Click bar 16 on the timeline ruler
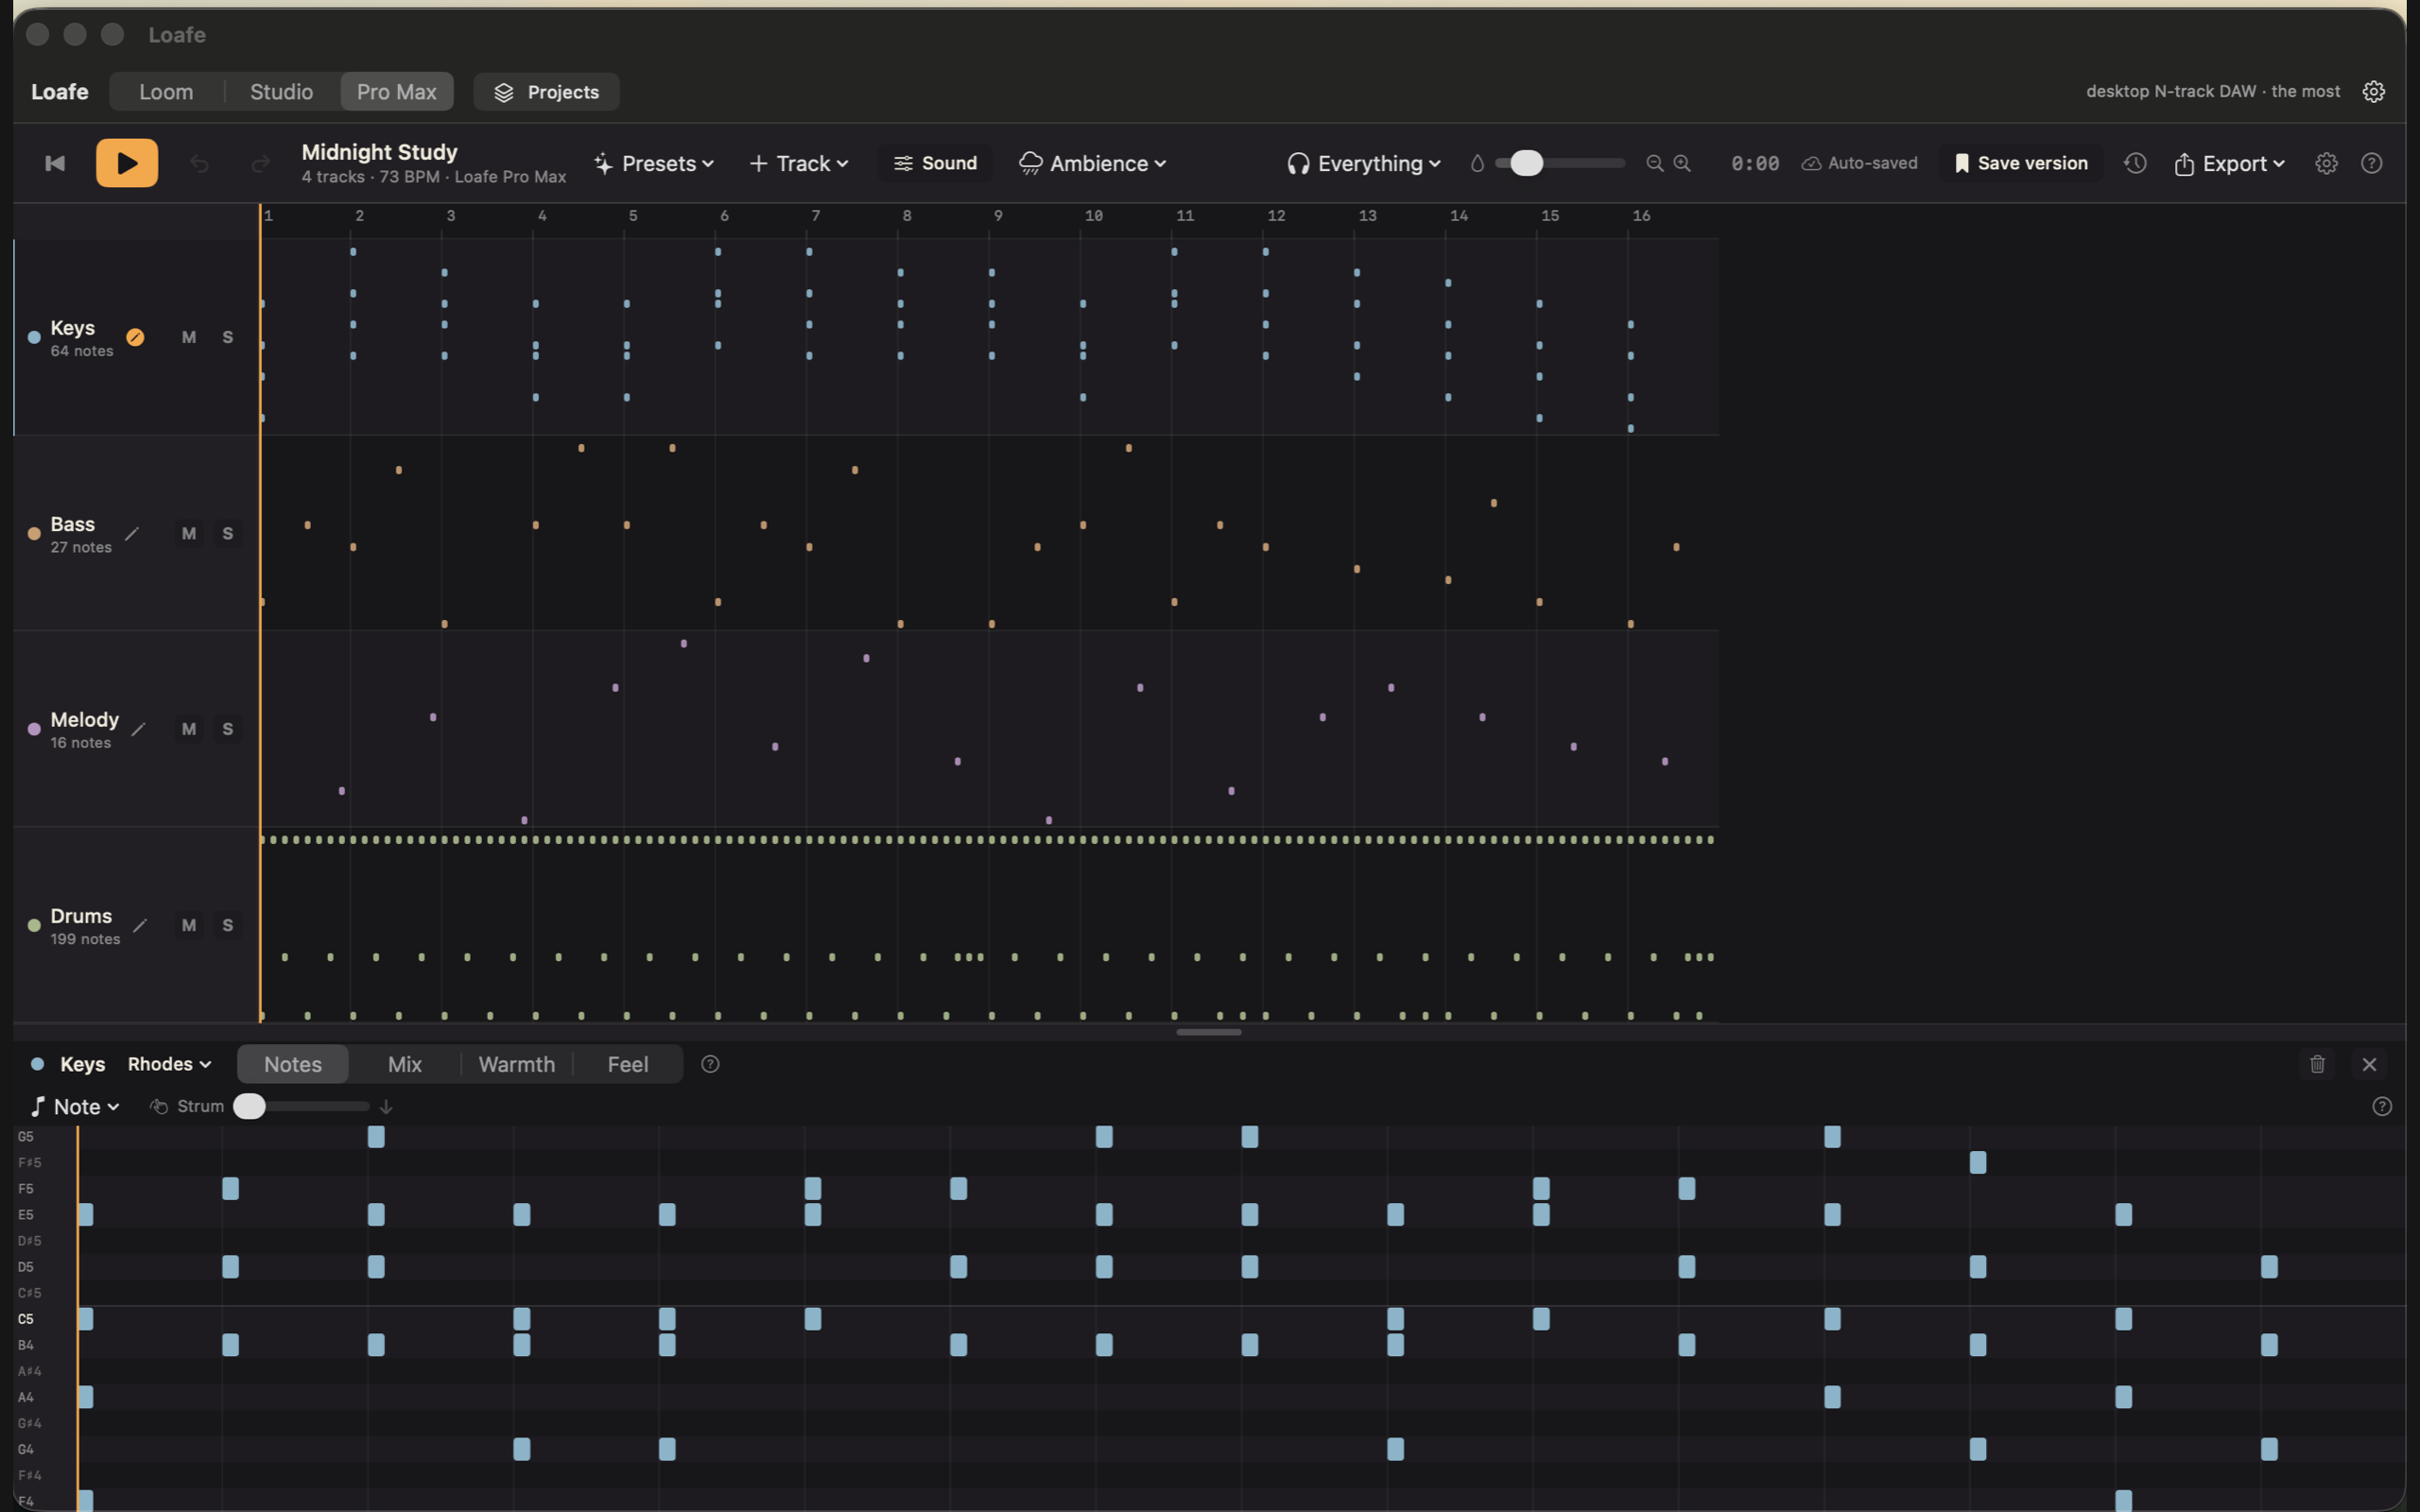Screen dimensions: 2420x1512 point(1641,215)
